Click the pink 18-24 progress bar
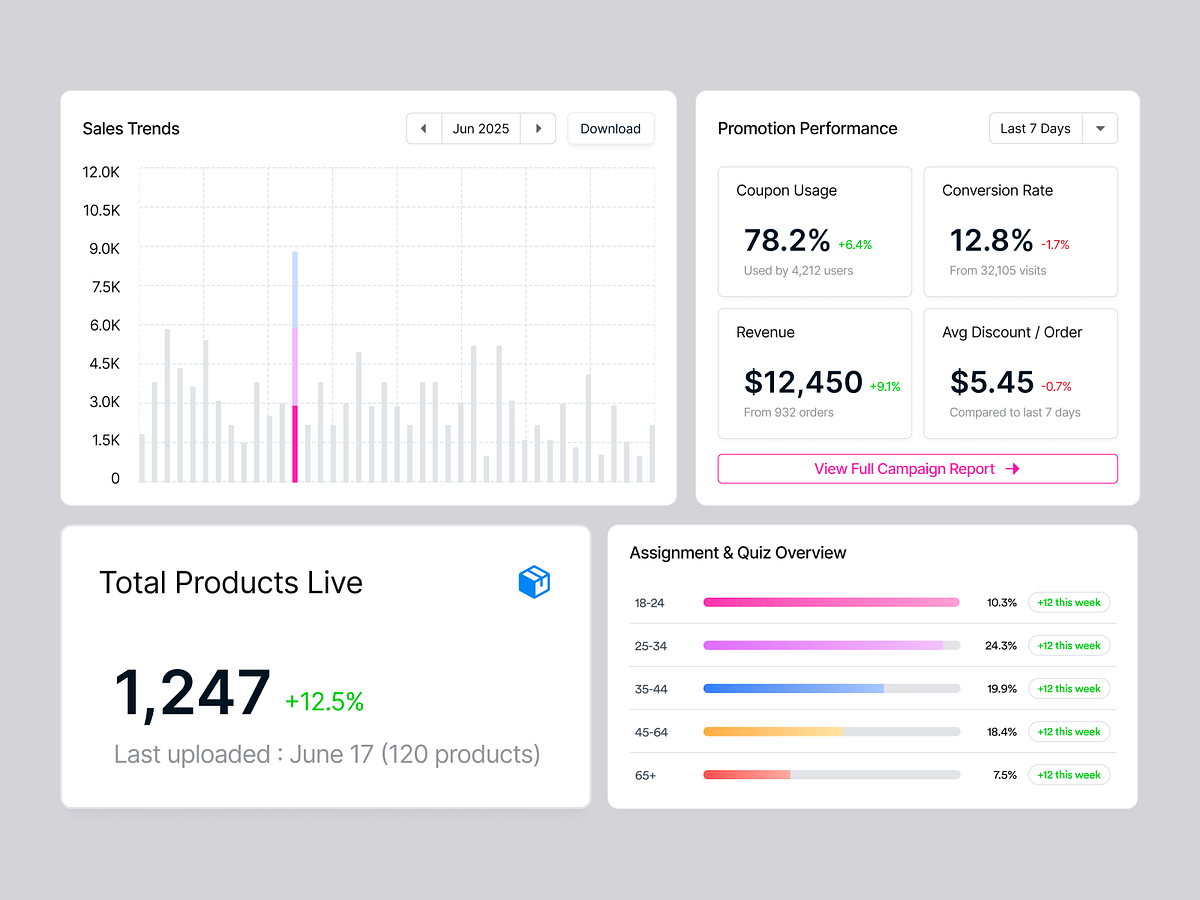The width and height of the screenshot is (1200, 900). [x=831, y=603]
